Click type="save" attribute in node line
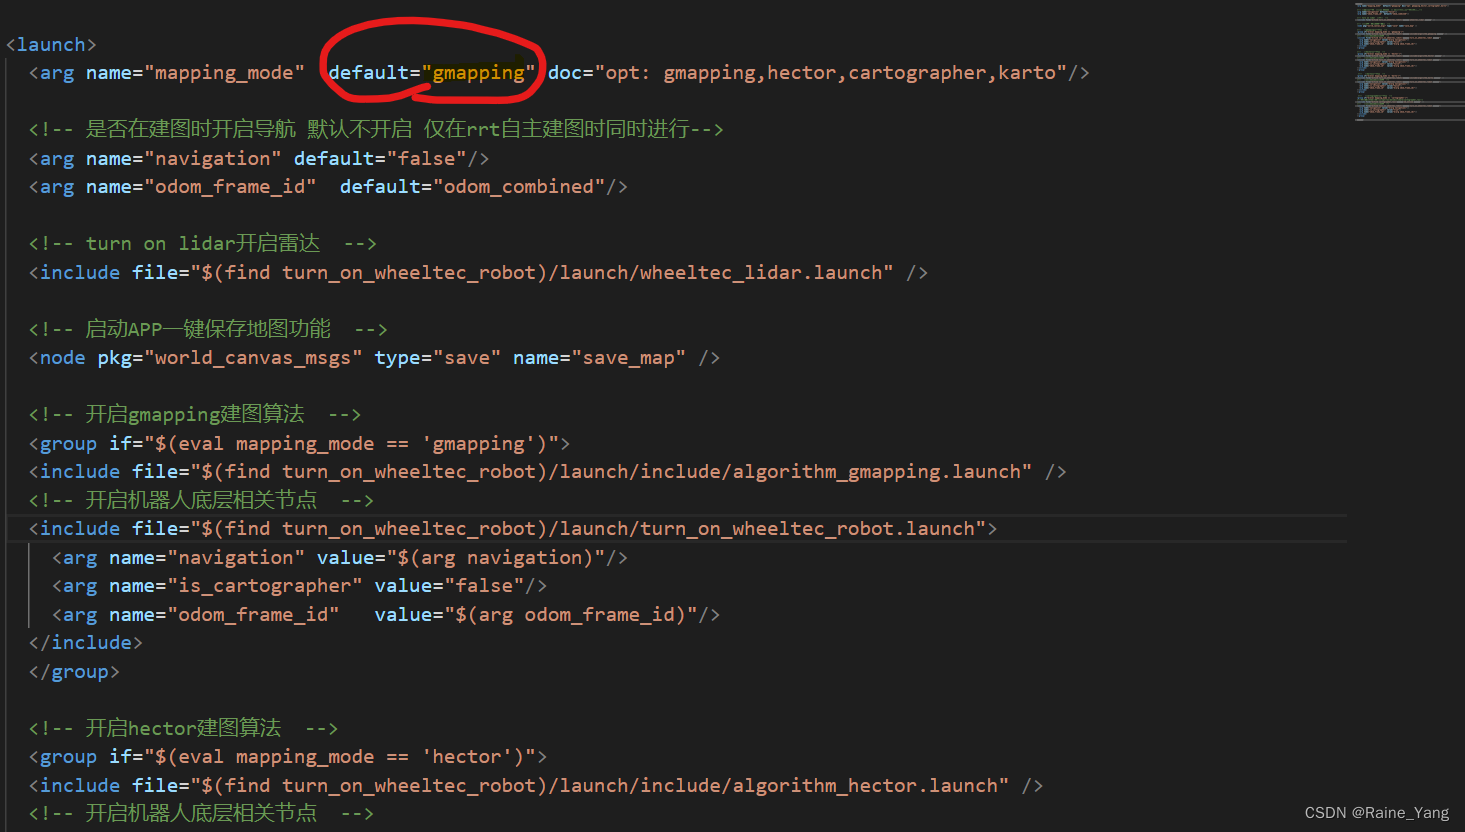This screenshot has height=832, width=1465. tap(438, 358)
